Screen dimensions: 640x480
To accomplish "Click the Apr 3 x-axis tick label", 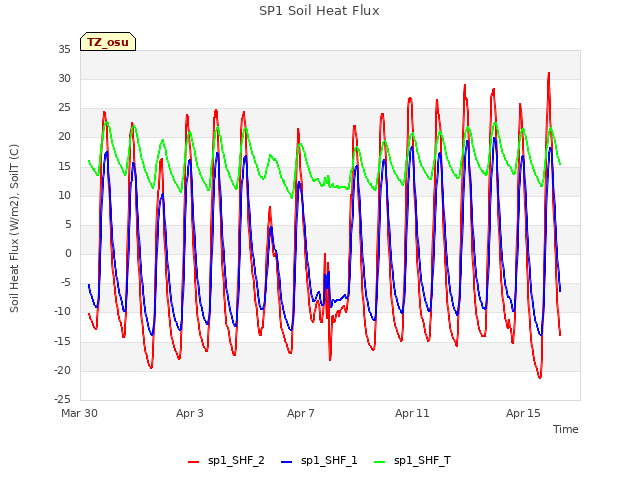I will click(x=190, y=413).
